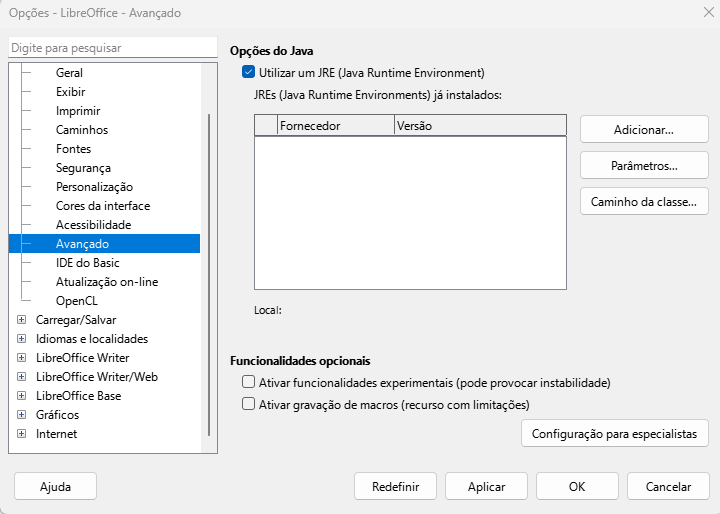Open Caminho da classe... dialog
This screenshot has width=720, height=514.
pyautogui.click(x=644, y=201)
